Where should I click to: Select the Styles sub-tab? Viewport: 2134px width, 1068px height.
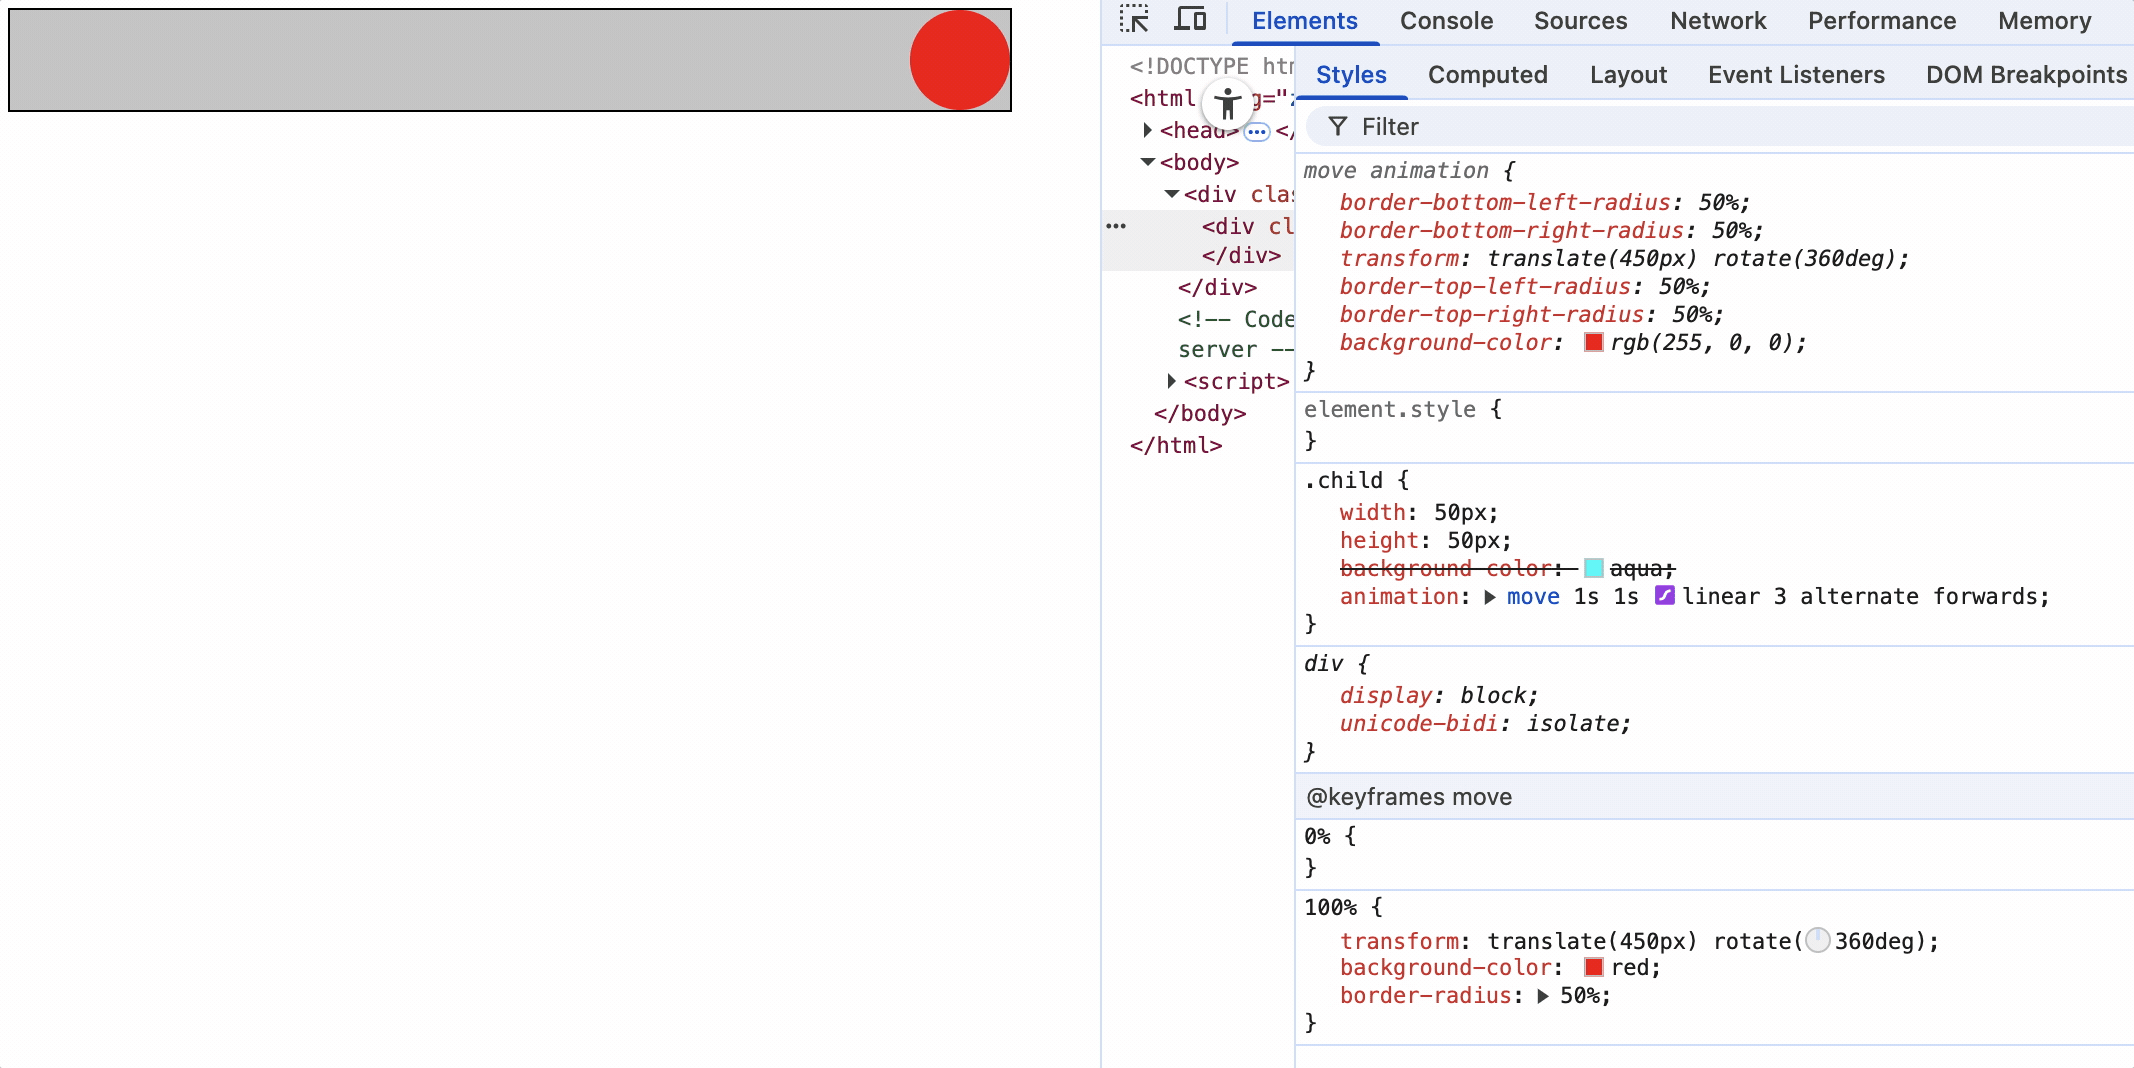[1351, 75]
